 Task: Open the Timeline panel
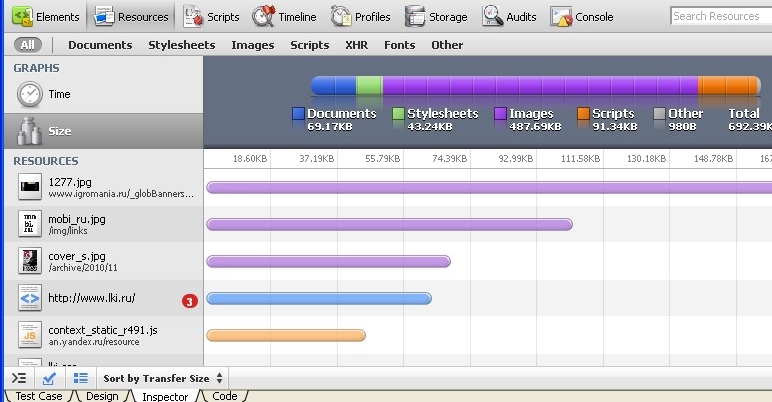tap(284, 16)
